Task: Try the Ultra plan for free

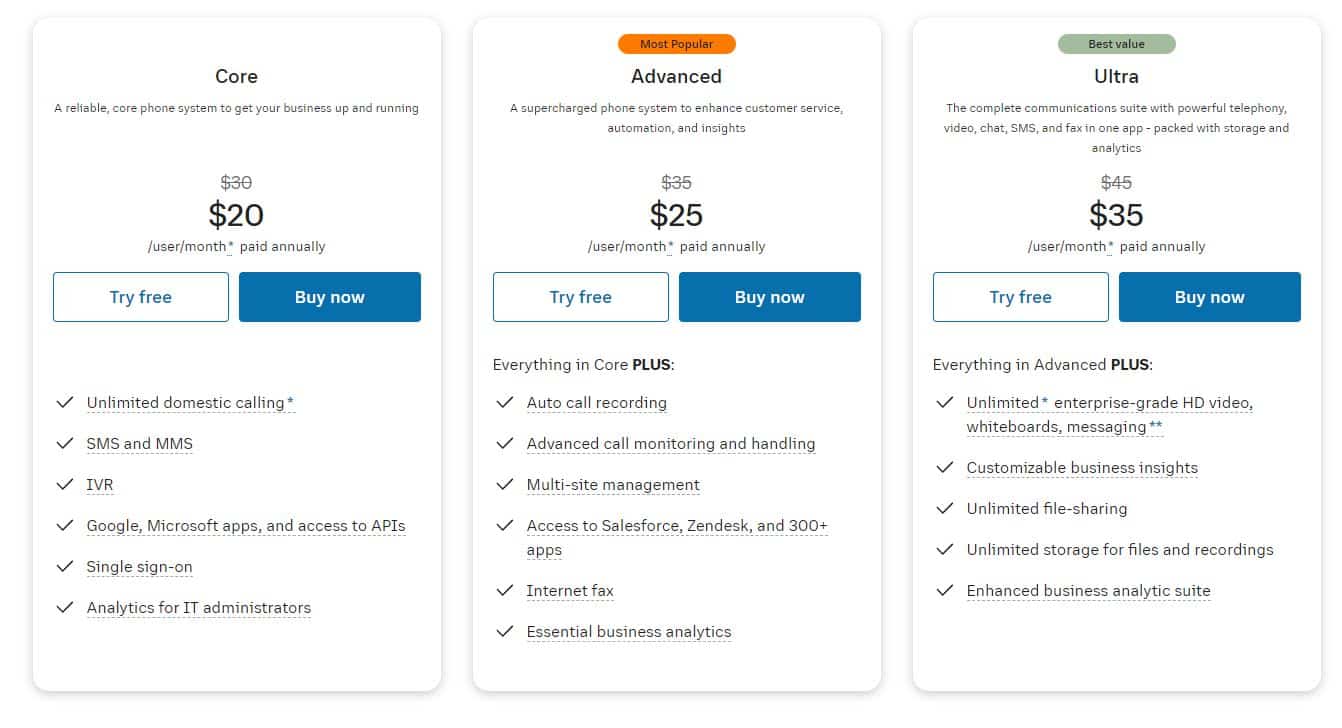Action: click(x=1021, y=297)
